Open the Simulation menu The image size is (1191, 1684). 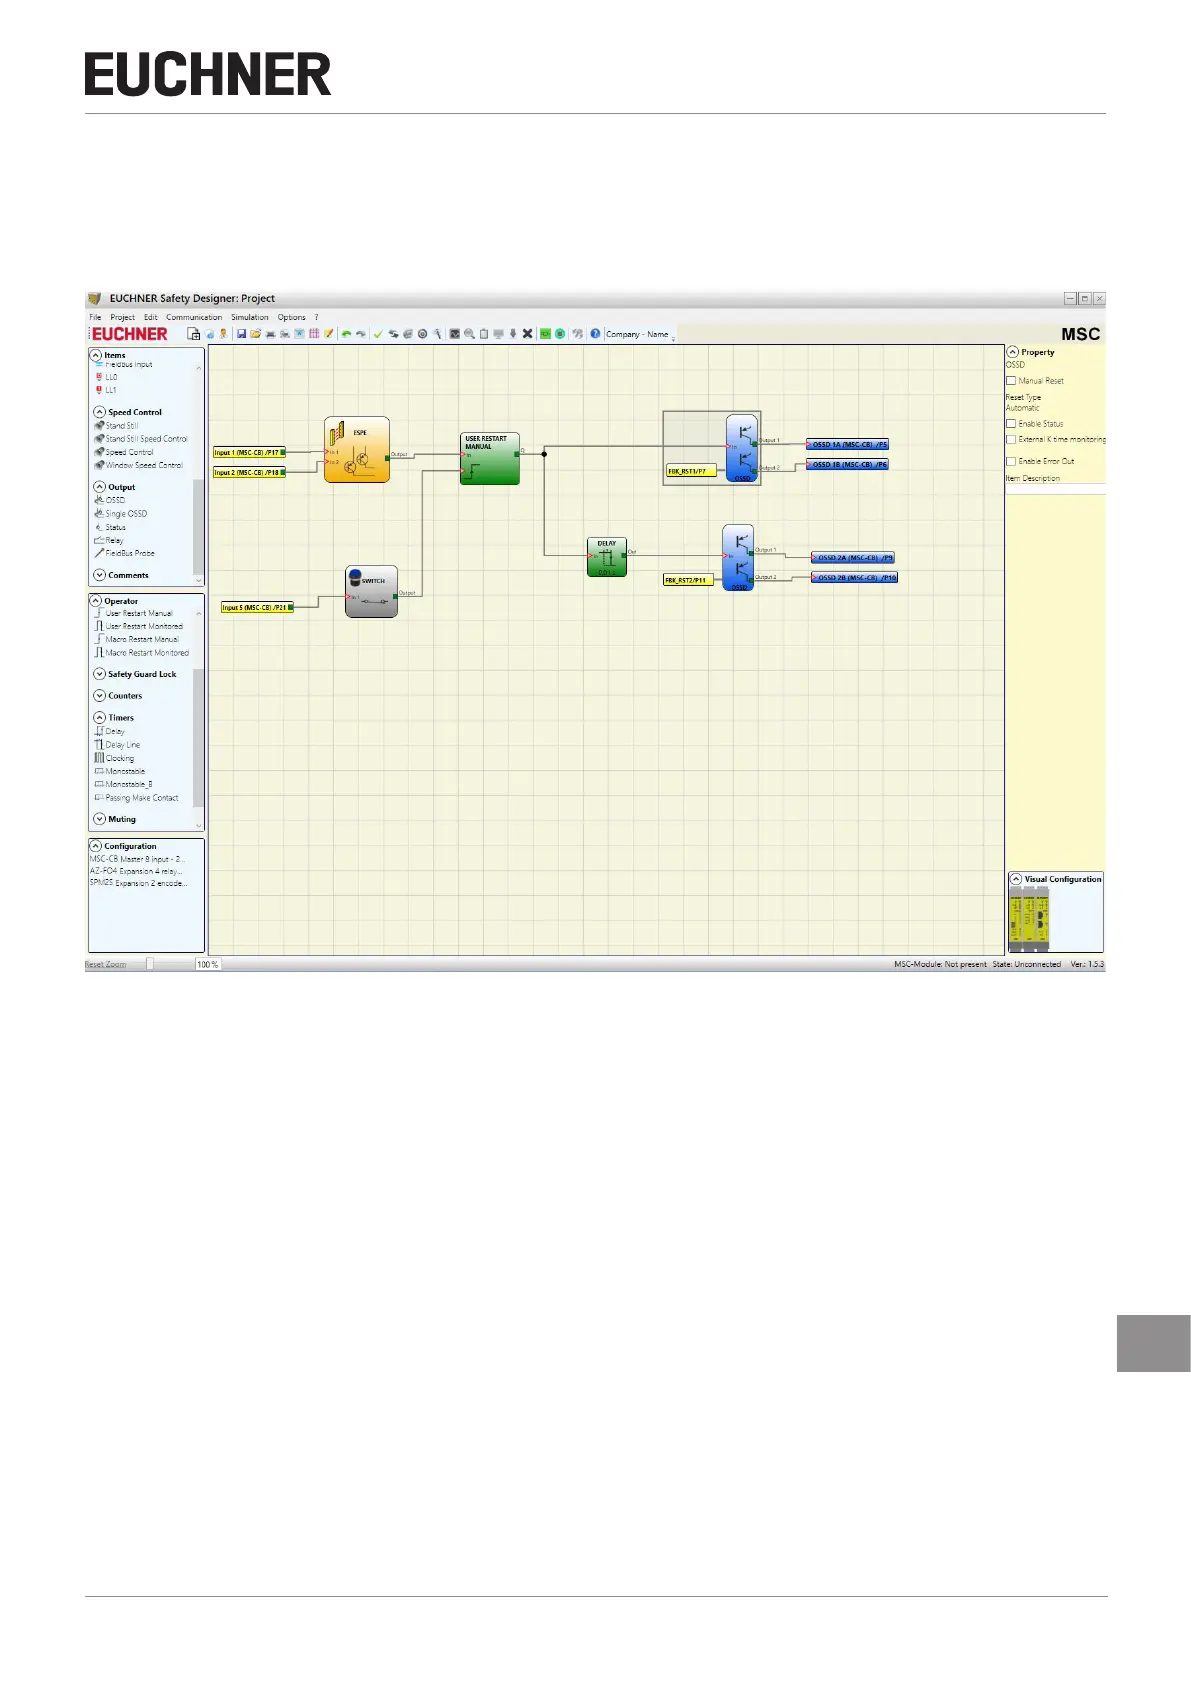coord(250,317)
